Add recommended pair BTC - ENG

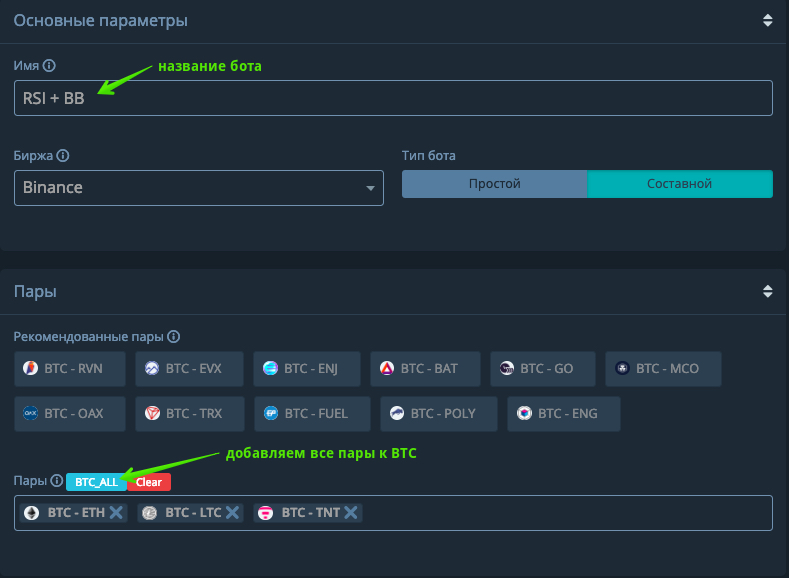(564, 413)
